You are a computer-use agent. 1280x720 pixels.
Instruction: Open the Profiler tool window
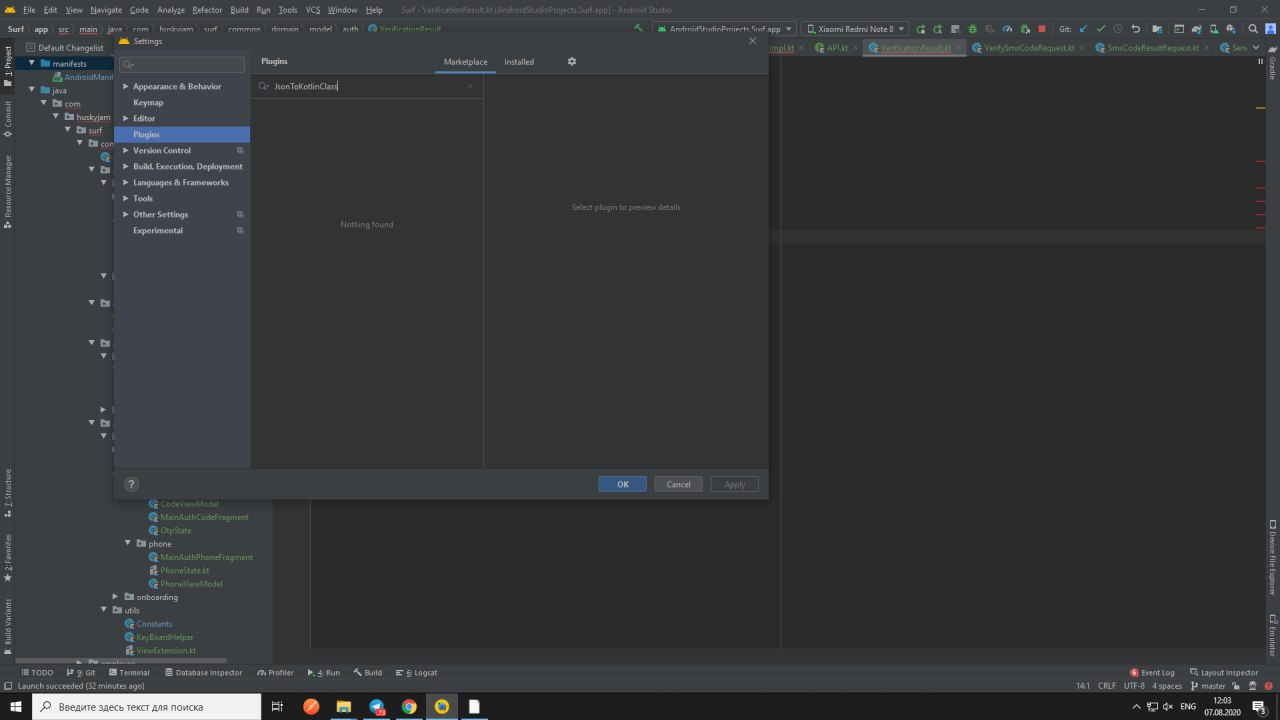275,673
